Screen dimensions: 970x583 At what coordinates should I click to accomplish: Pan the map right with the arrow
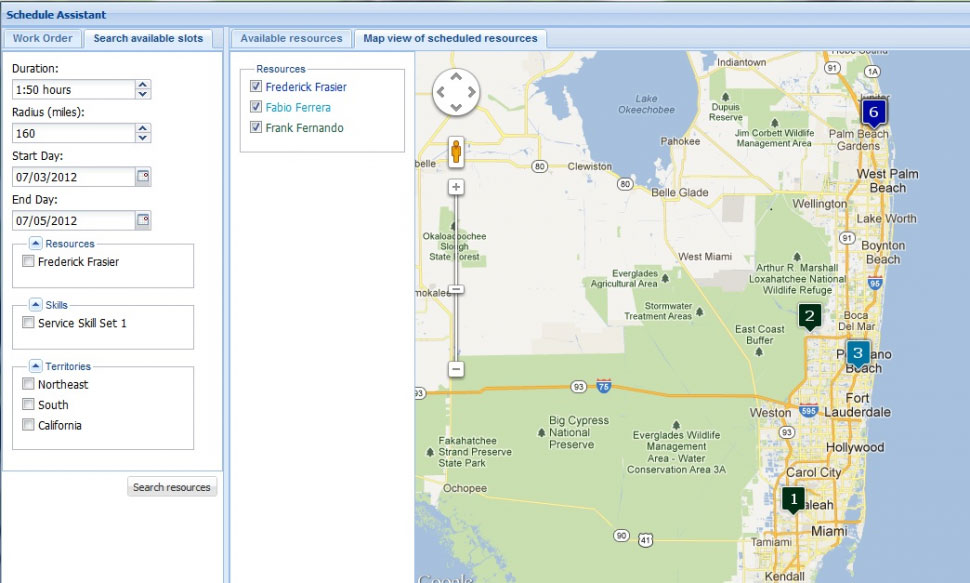pyautogui.click(x=471, y=92)
